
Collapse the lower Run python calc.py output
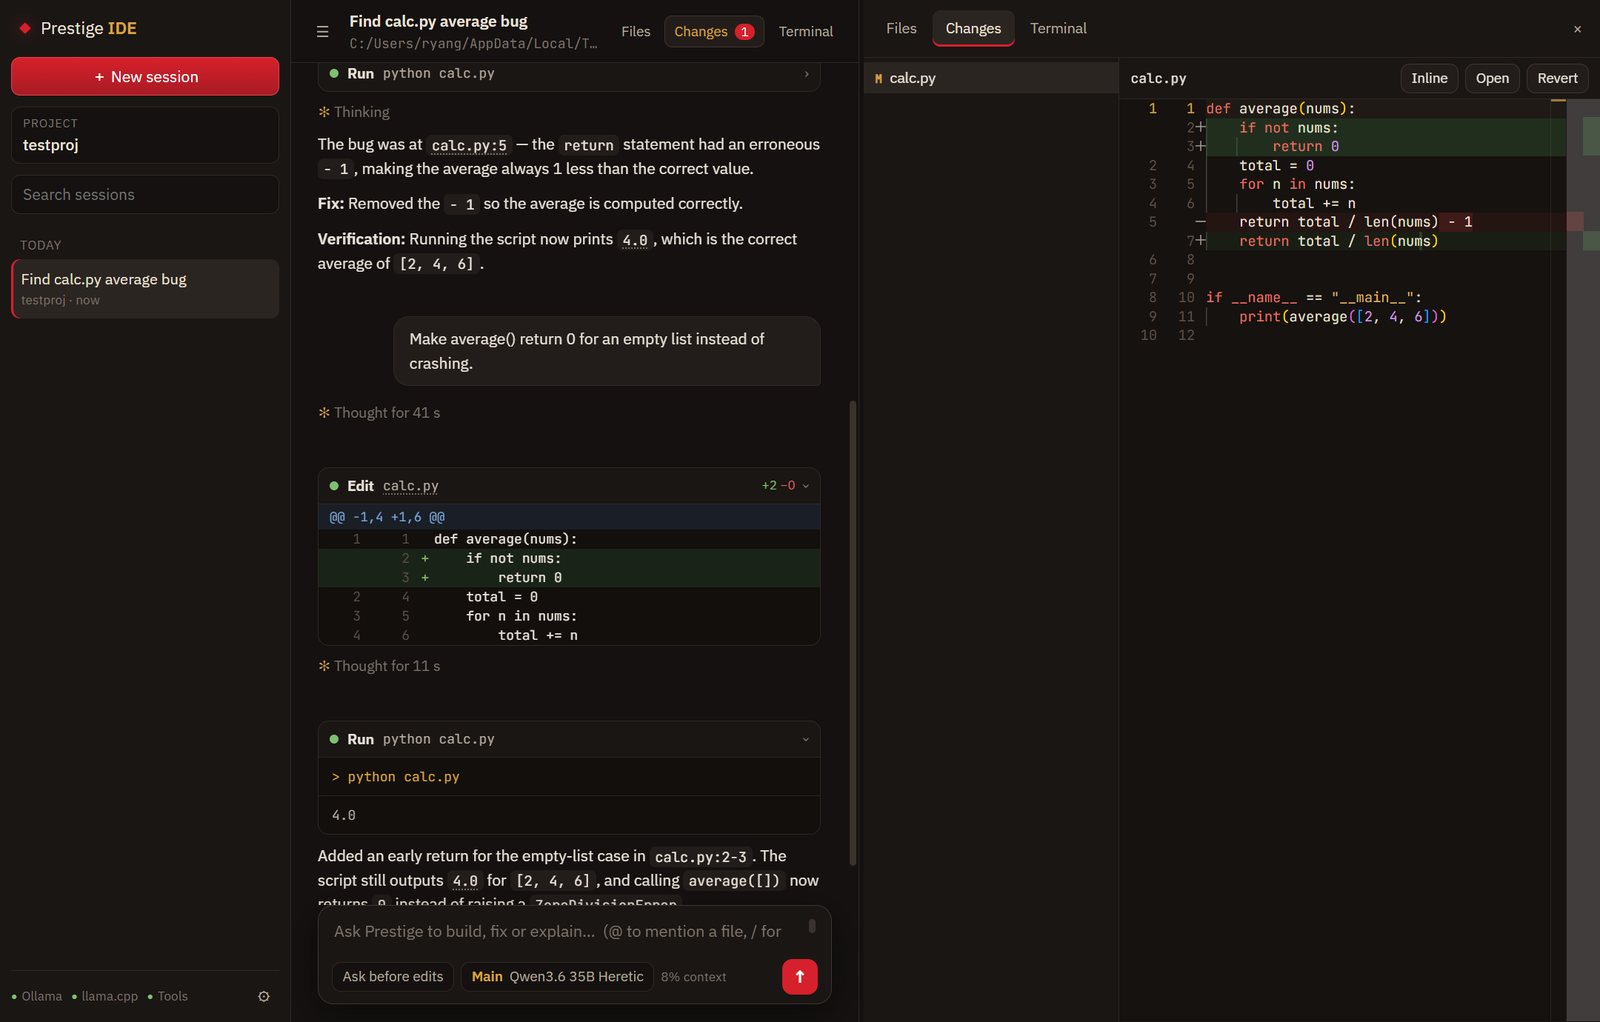tap(806, 740)
